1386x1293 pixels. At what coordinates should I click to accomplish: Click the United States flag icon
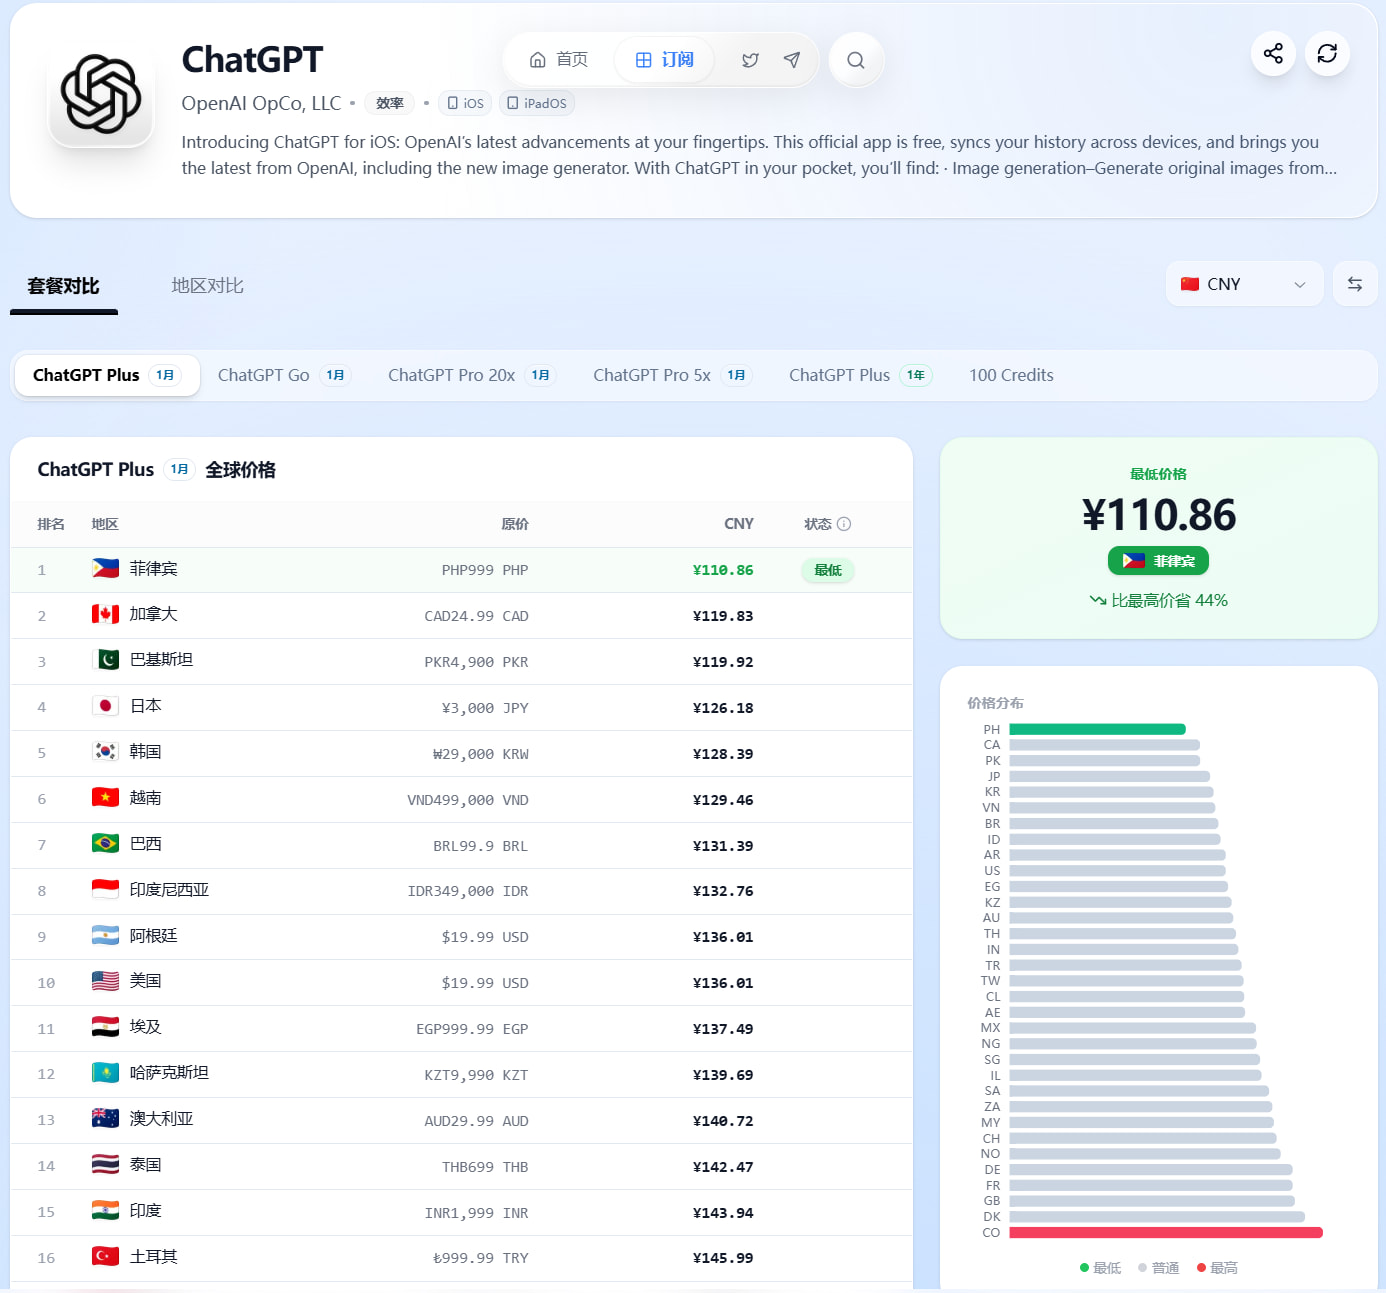point(105,981)
